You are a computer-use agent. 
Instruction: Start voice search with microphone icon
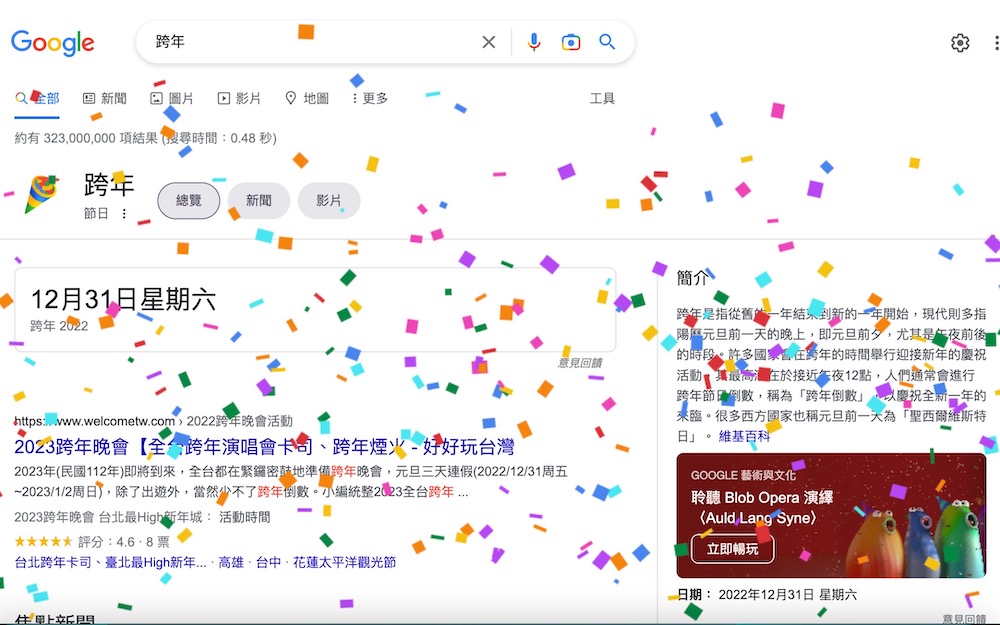click(534, 42)
